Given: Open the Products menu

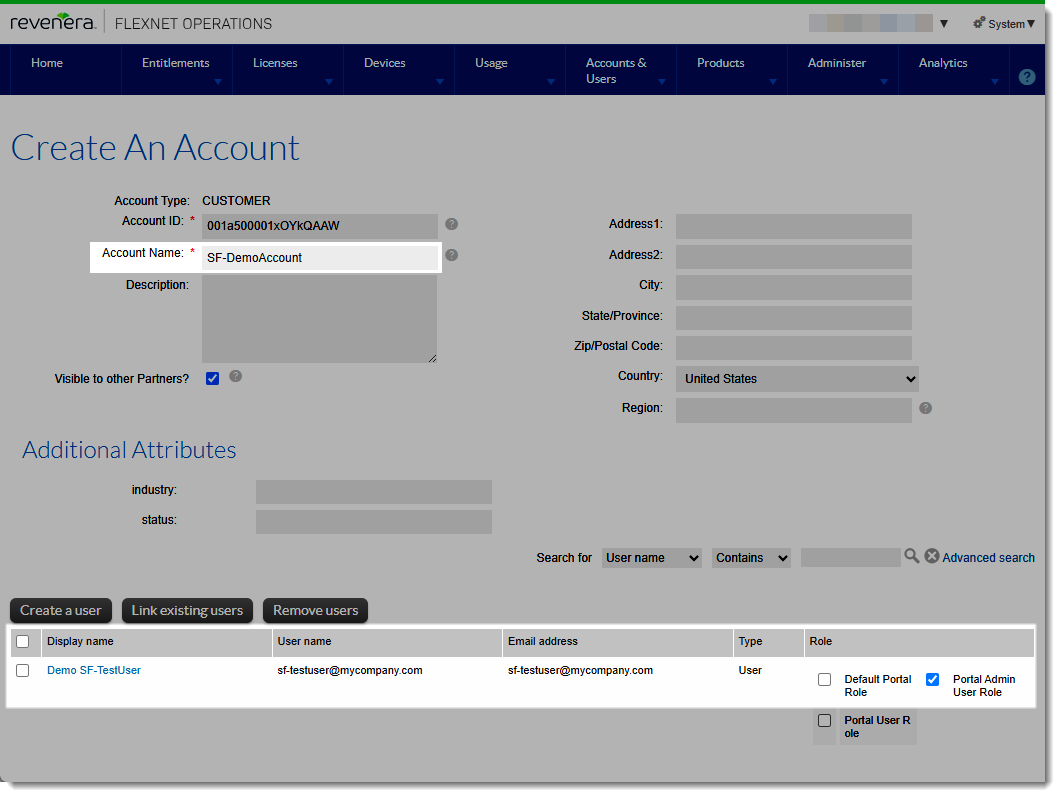Looking at the screenshot, I should pos(721,63).
